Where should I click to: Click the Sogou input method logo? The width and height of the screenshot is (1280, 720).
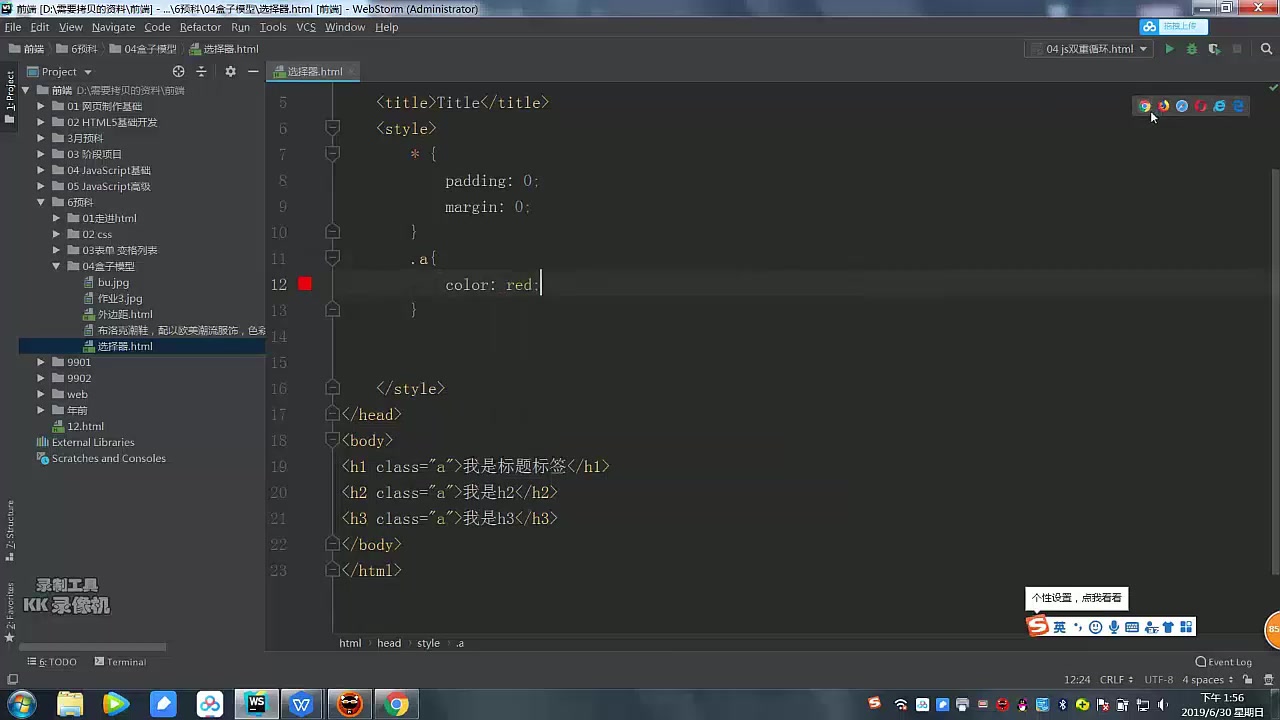[x=1038, y=626]
